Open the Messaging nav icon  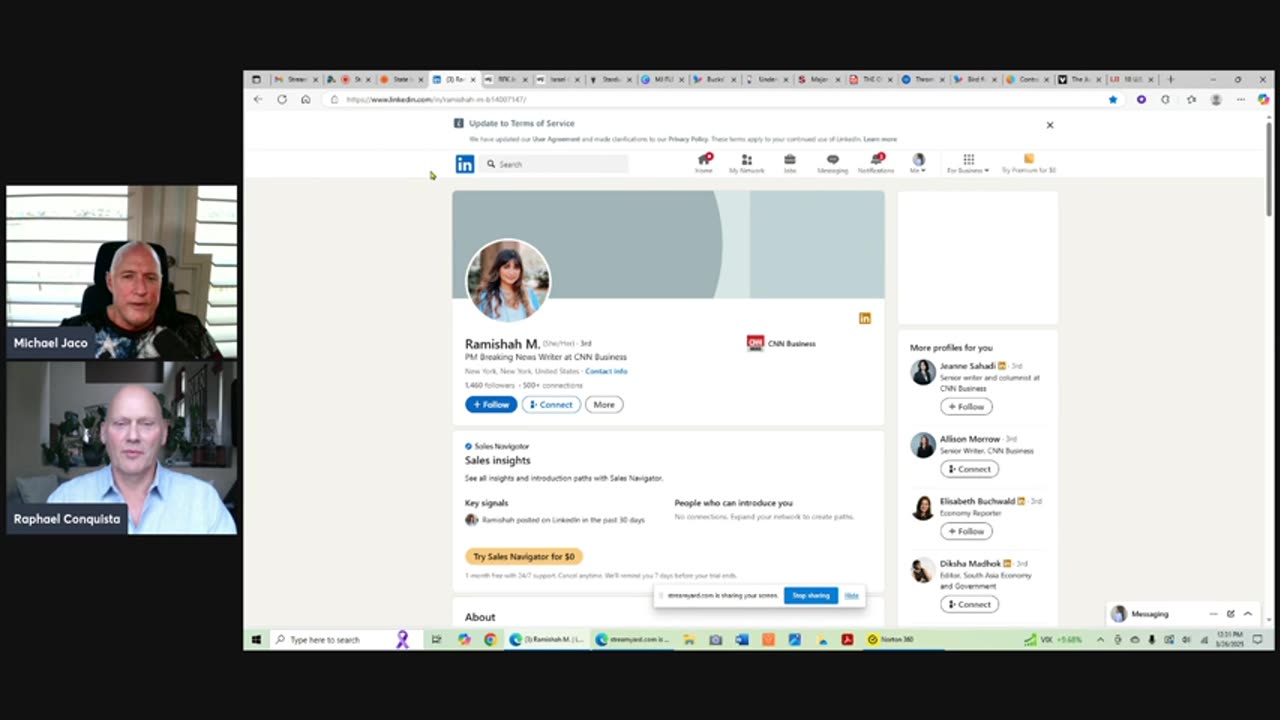click(832, 163)
